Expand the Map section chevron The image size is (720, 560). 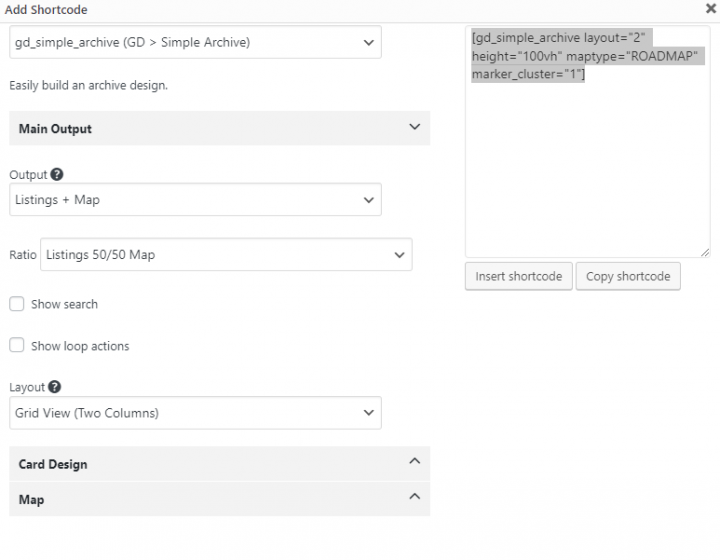(415, 497)
